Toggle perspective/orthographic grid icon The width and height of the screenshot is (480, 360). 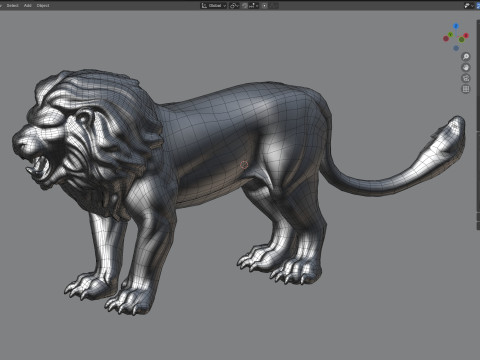point(466,89)
